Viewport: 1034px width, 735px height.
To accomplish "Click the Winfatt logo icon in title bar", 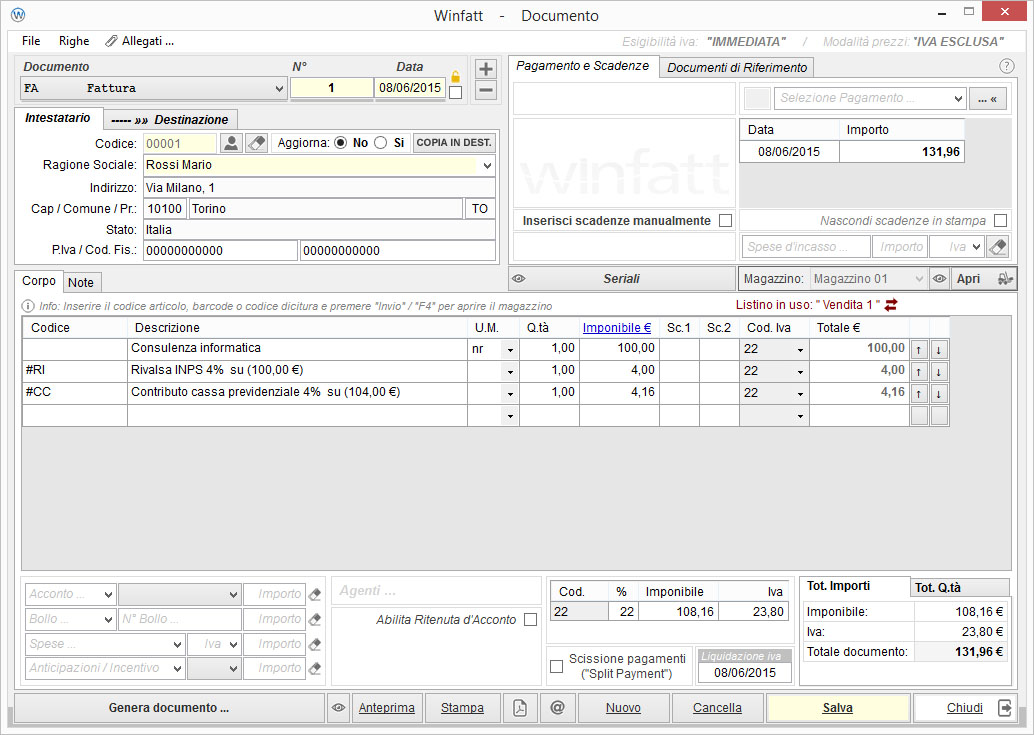I will click(x=18, y=15).
